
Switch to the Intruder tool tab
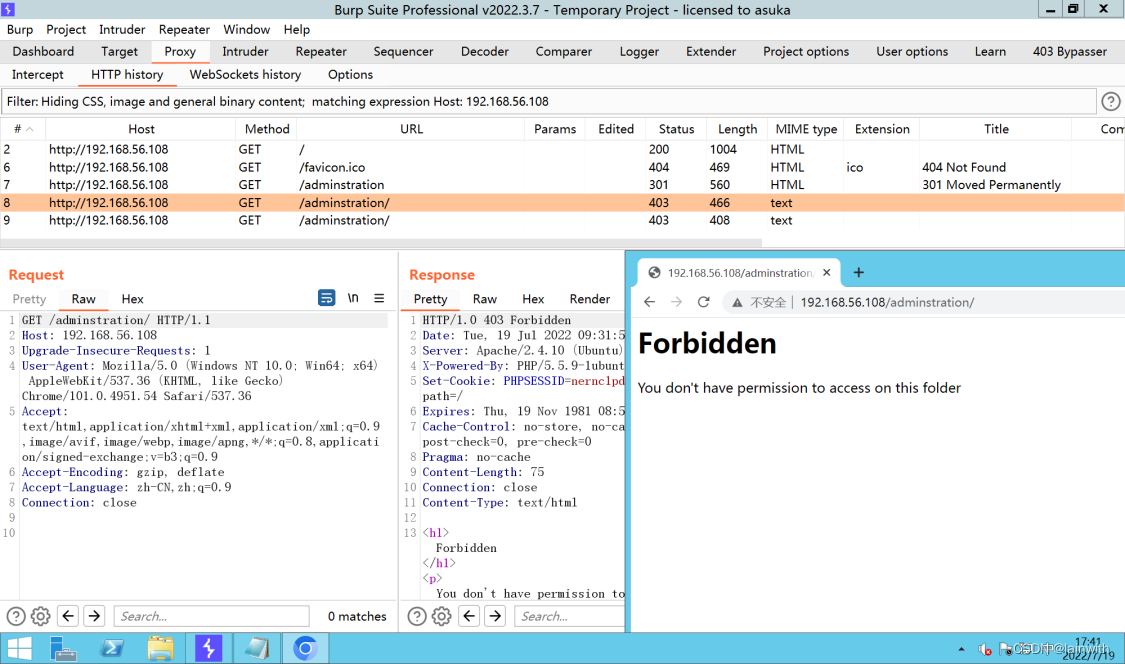click(245, 52)
